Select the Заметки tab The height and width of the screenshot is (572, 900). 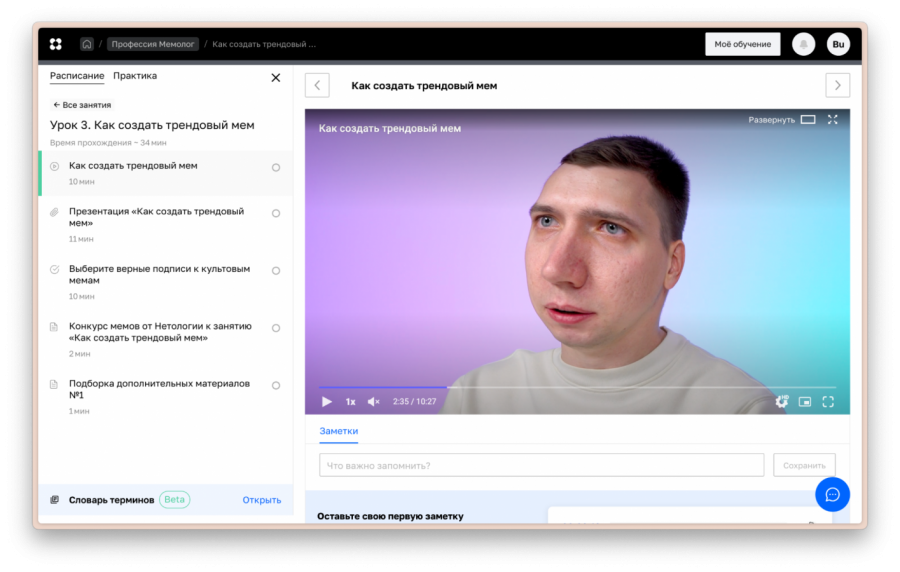(338, 431)
